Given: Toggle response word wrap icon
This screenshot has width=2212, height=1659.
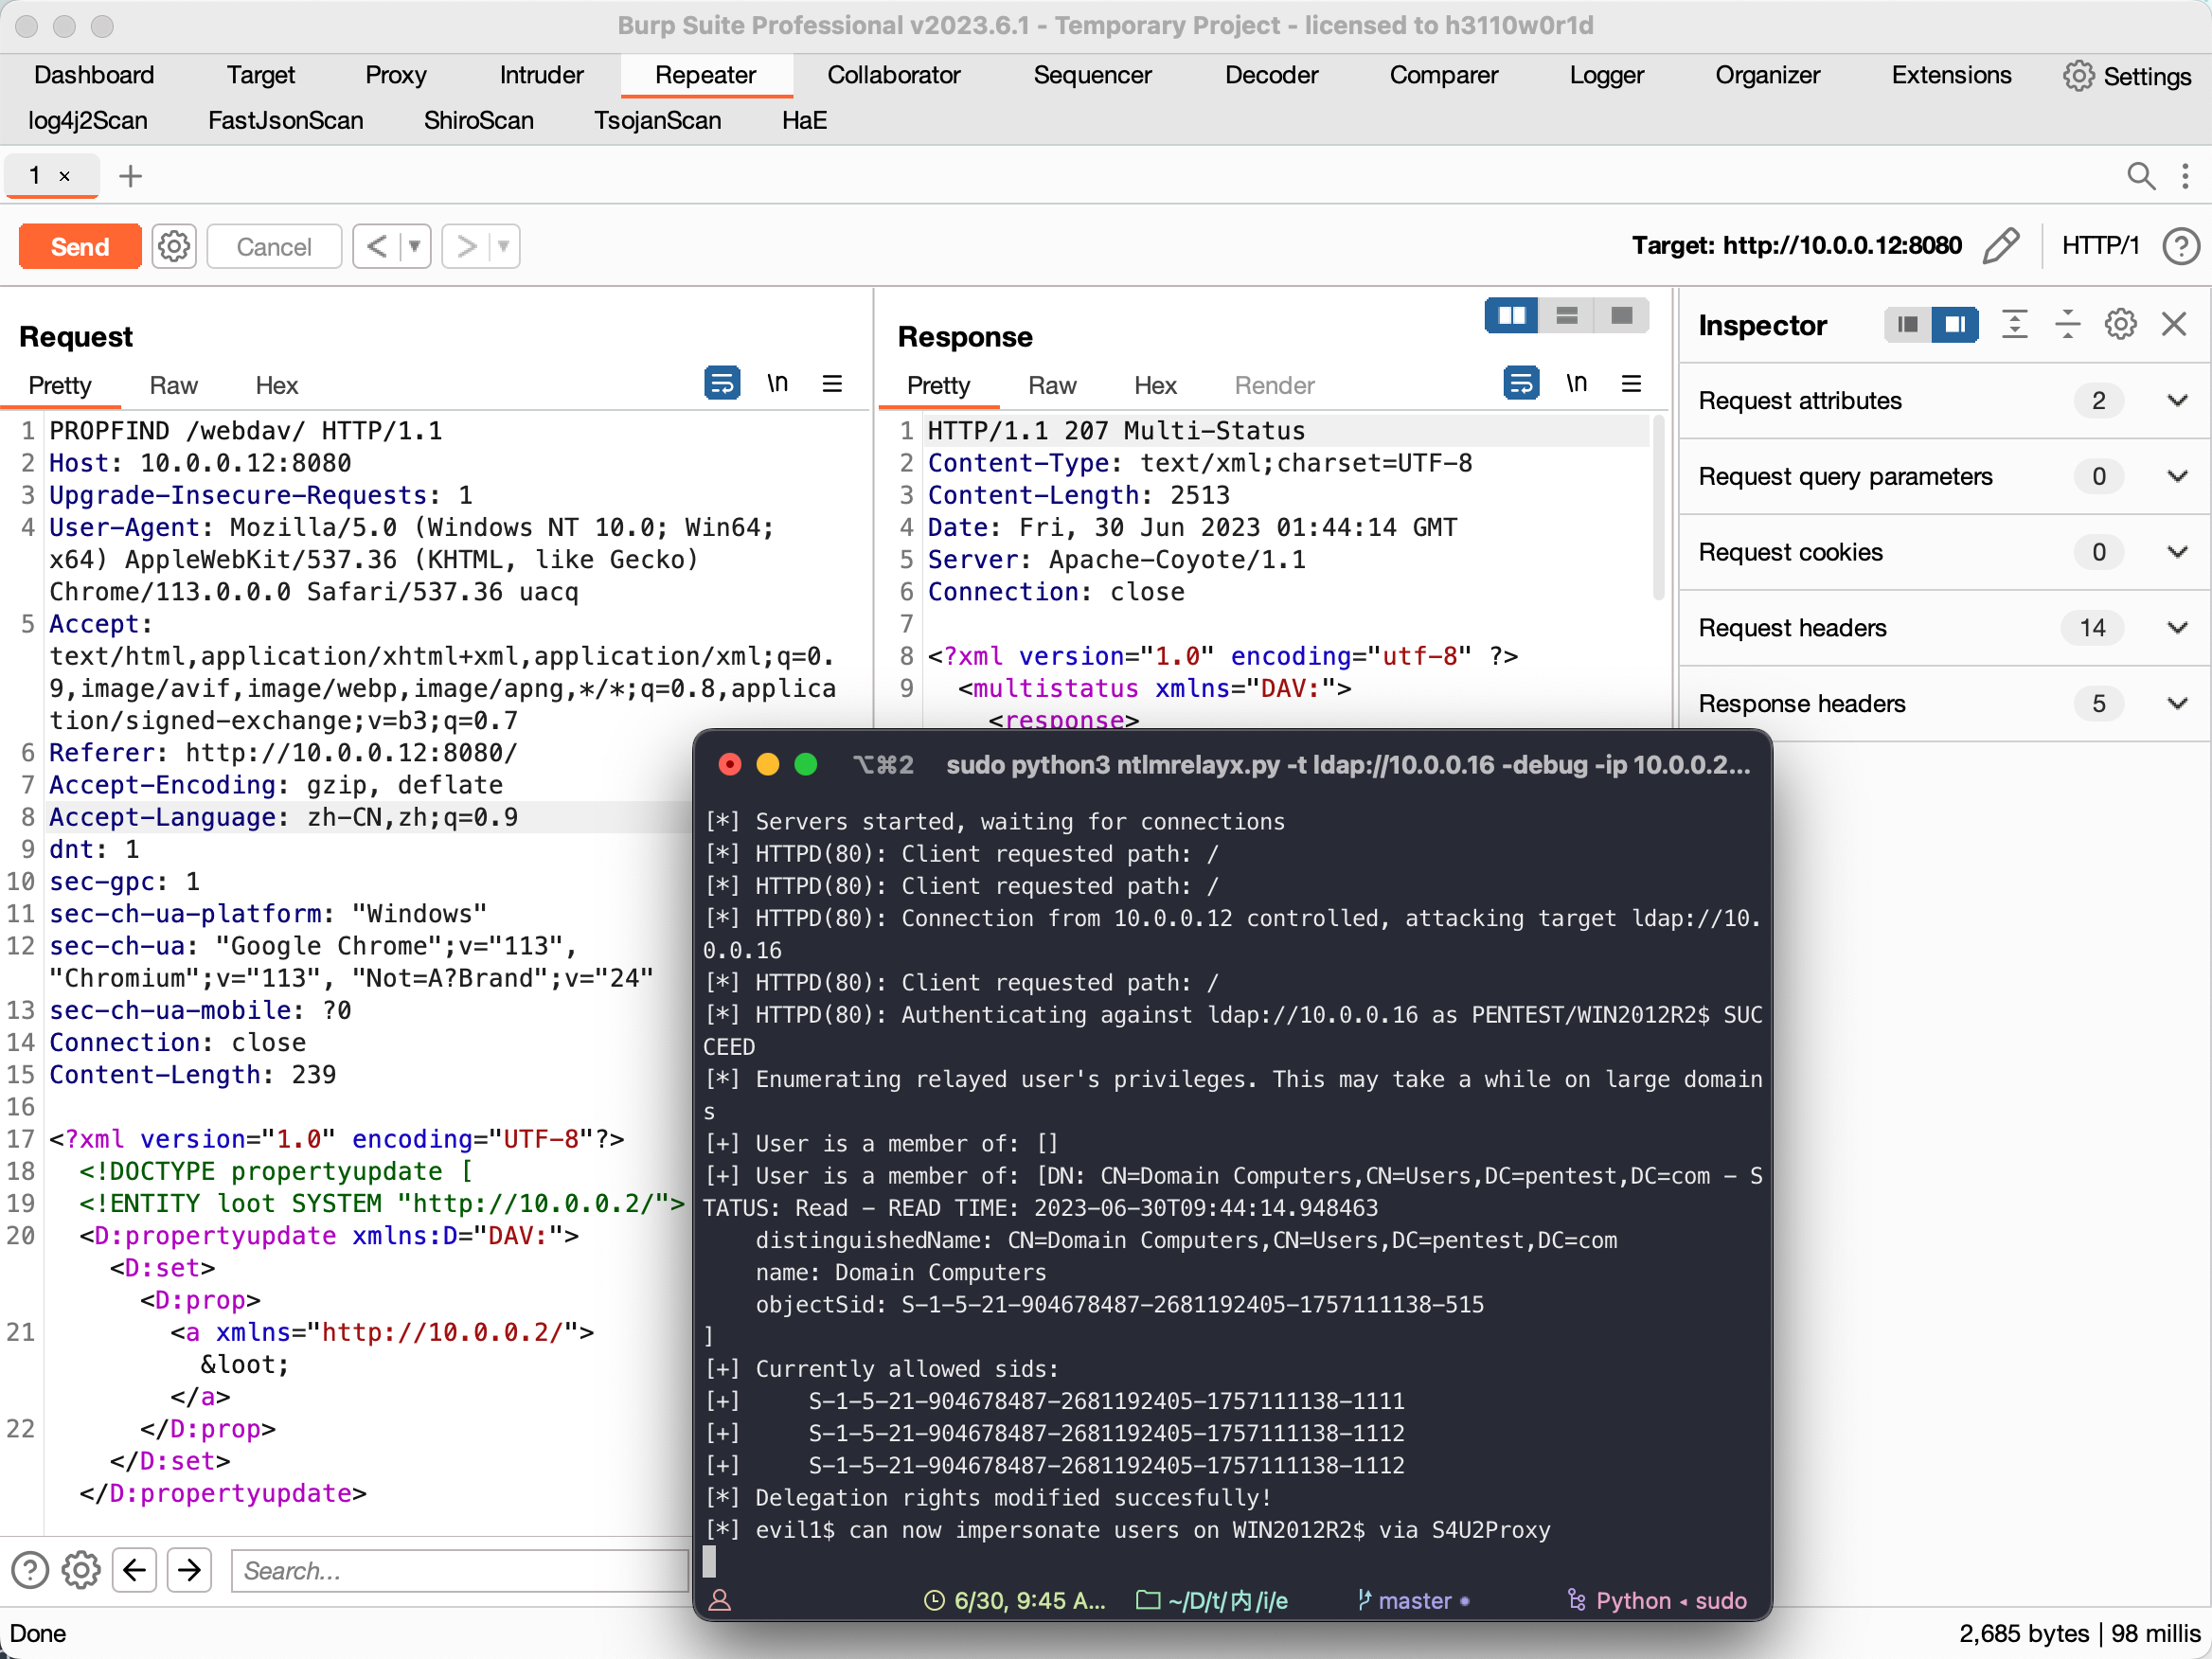Looking at the screenshot, I should [x=1521, y=383].
